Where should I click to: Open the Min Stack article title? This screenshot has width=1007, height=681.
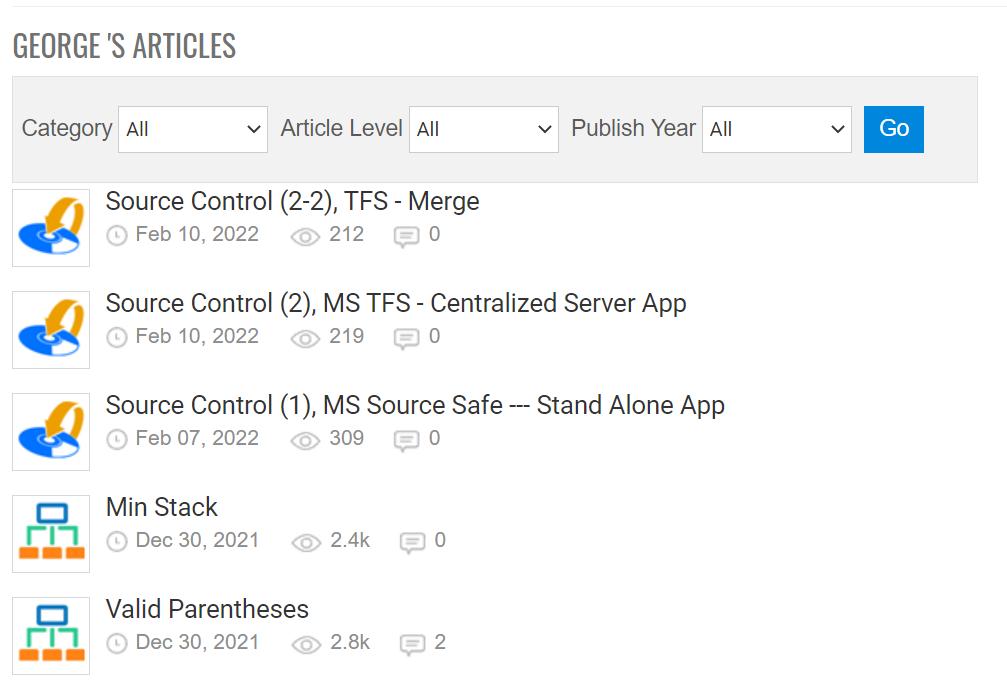[162, 508]
